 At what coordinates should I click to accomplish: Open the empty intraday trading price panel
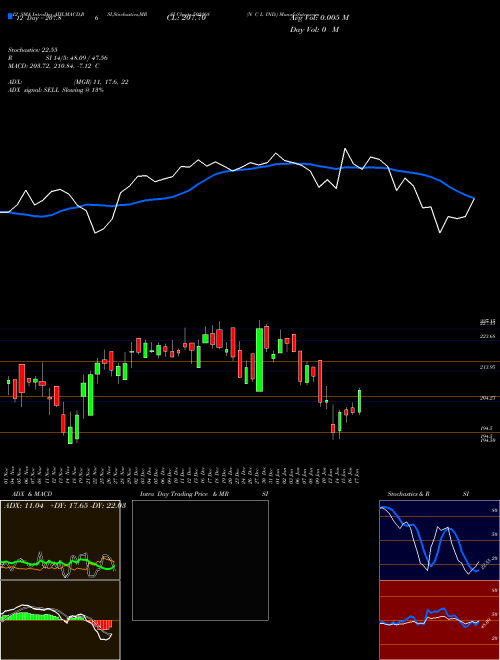point(200,560)
